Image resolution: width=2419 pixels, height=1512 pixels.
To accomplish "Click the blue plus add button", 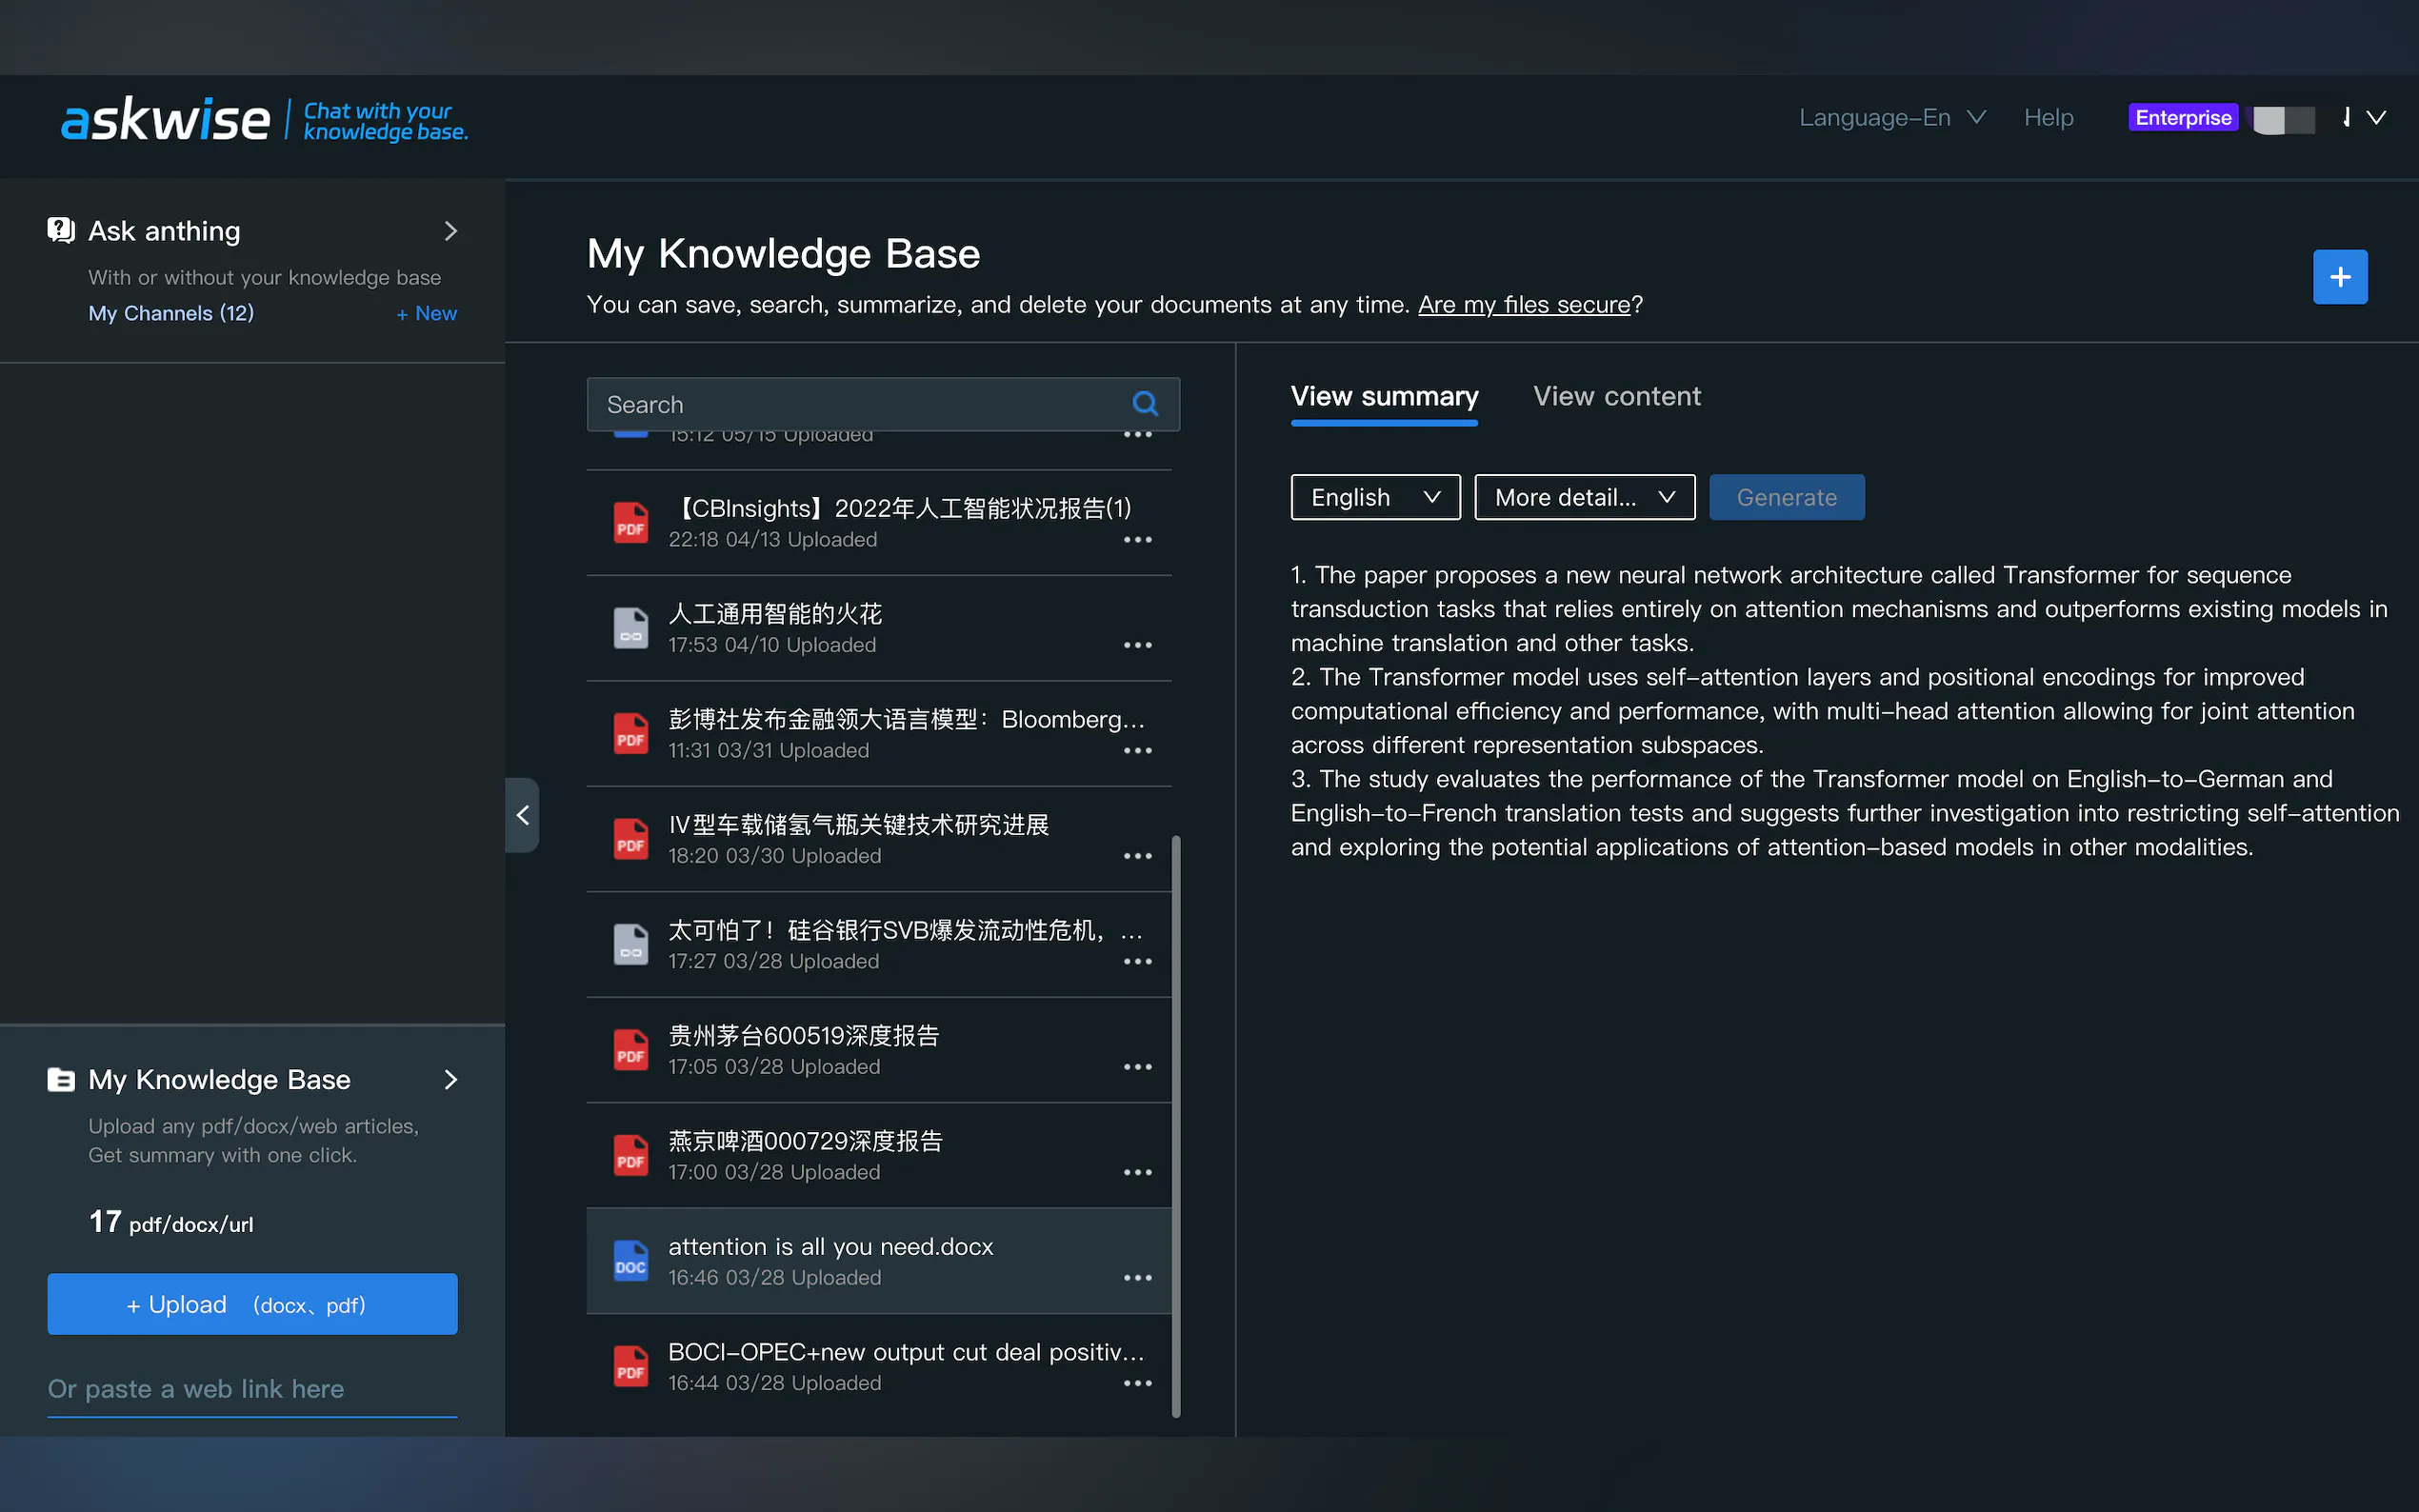I will pos(2339,277).
